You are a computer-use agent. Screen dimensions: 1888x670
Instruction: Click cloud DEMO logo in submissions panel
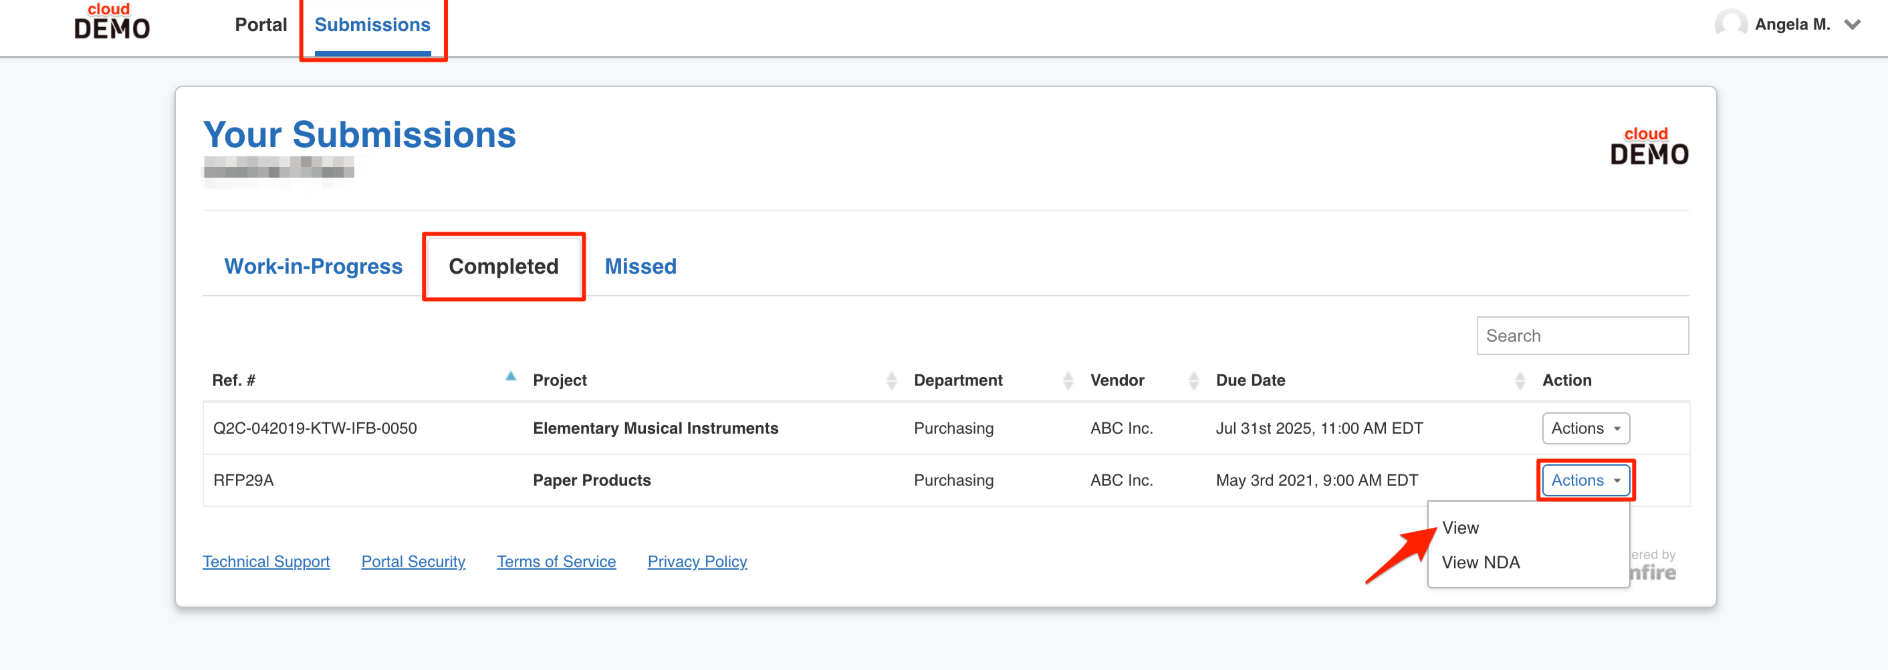pos(1649,146)
